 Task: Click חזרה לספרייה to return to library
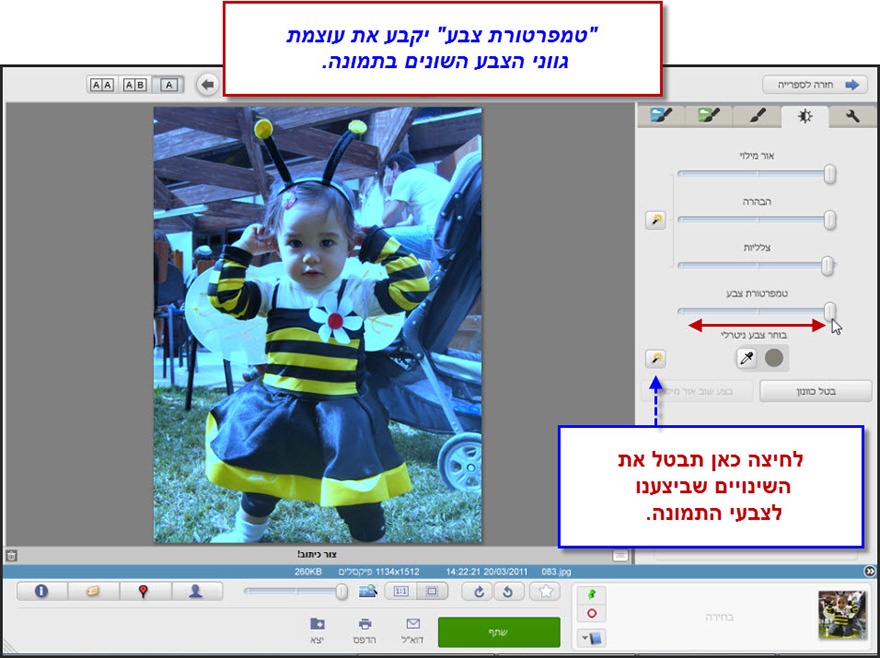click(x=815, y=84)
